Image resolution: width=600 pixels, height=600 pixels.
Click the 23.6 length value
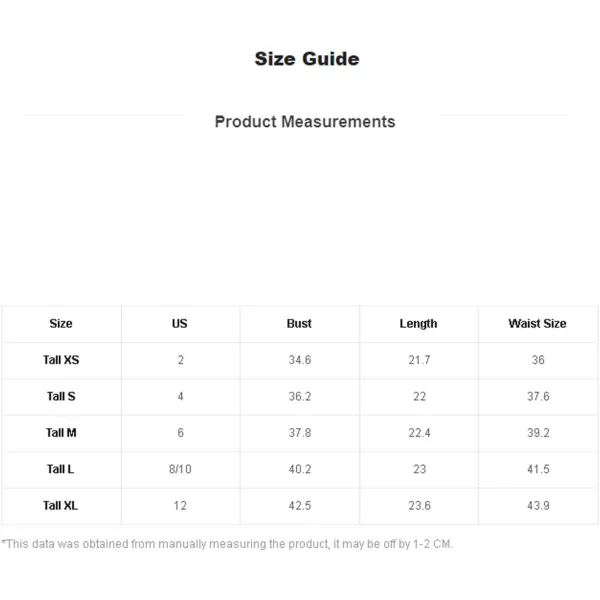coord(419,506)
